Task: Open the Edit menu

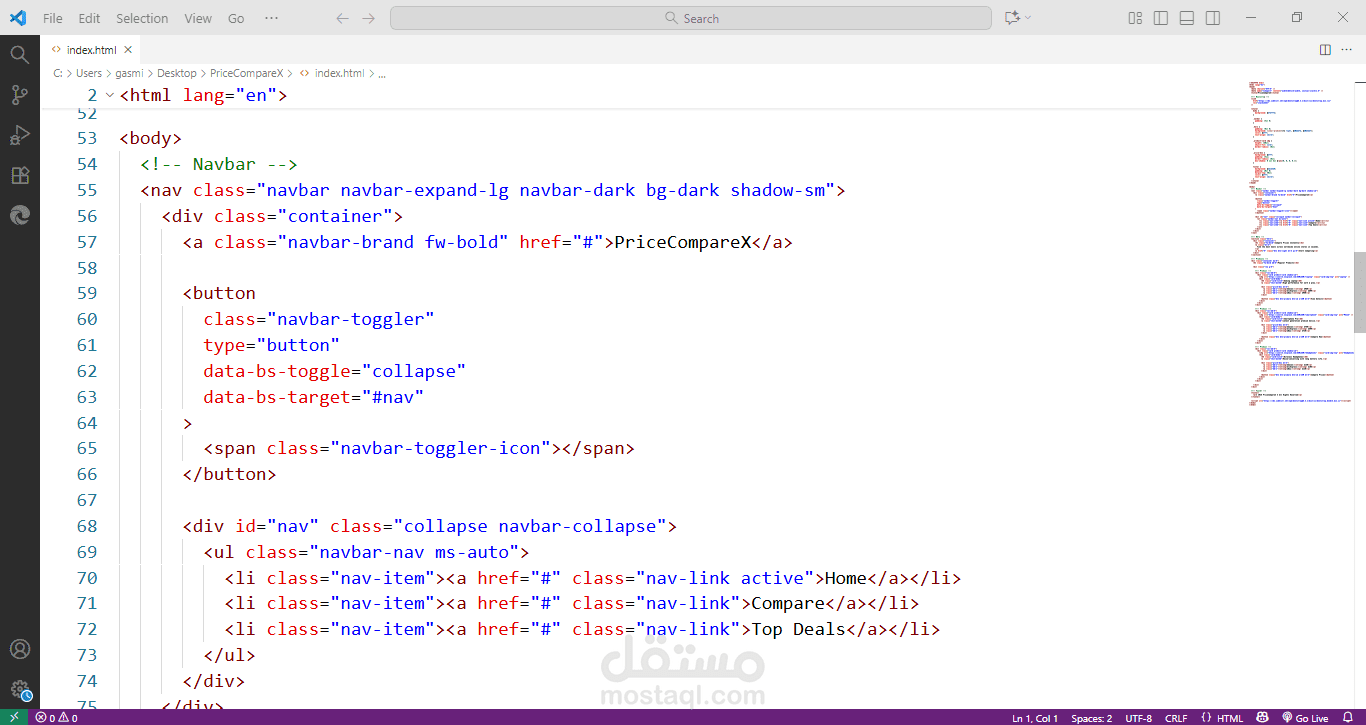Action: [x=89, y=18]
